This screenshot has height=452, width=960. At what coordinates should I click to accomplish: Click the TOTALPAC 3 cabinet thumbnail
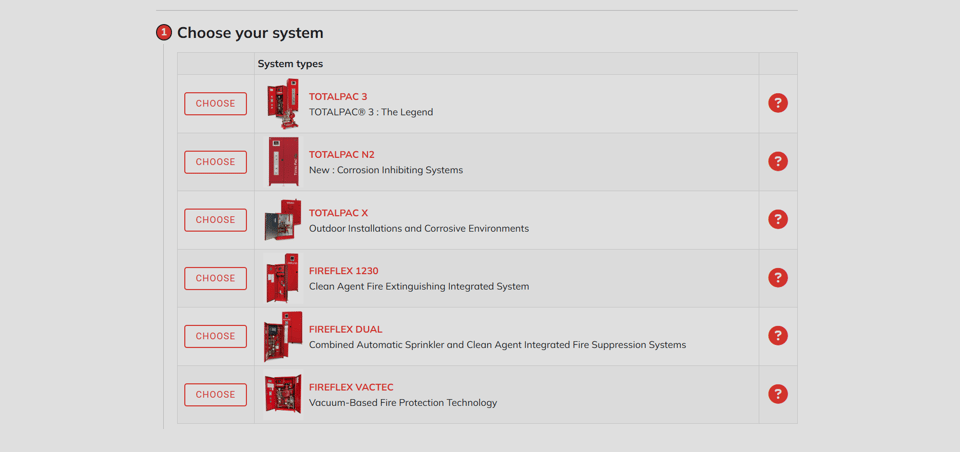click(x=283, y=104)
